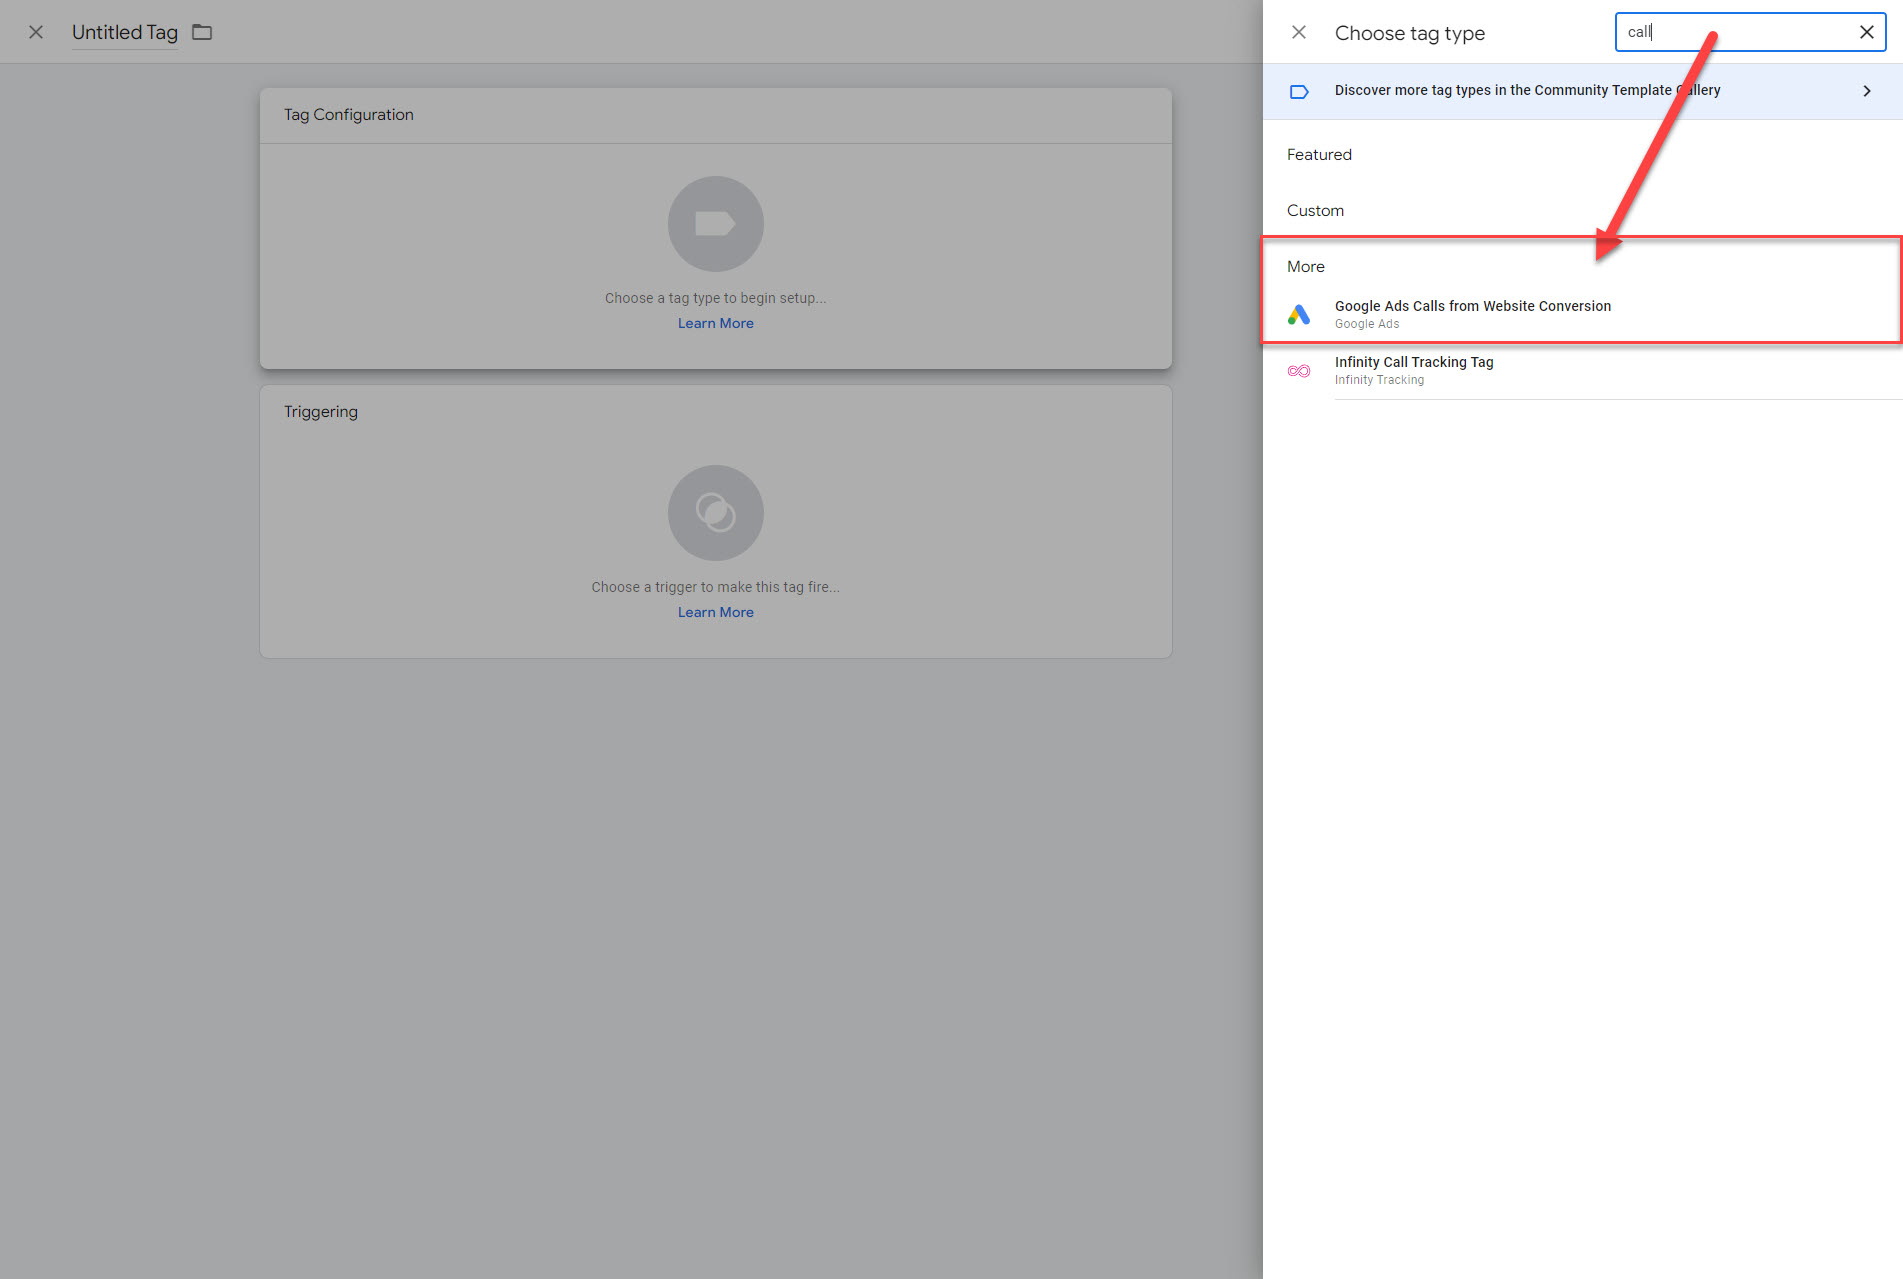1903x1279 pixels.
Task: Select the More section heading
Action: (x=1305, y=267)
